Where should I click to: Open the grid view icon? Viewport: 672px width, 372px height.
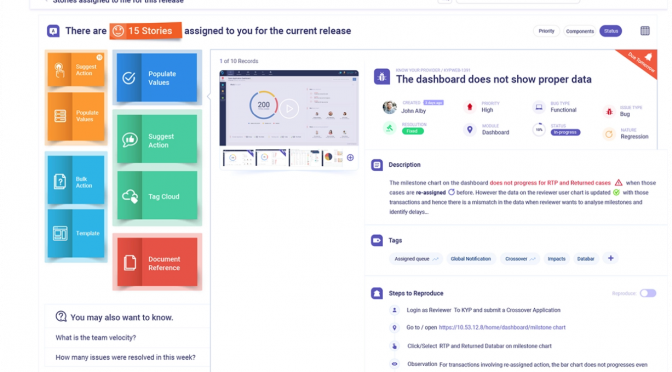(645, 31)
